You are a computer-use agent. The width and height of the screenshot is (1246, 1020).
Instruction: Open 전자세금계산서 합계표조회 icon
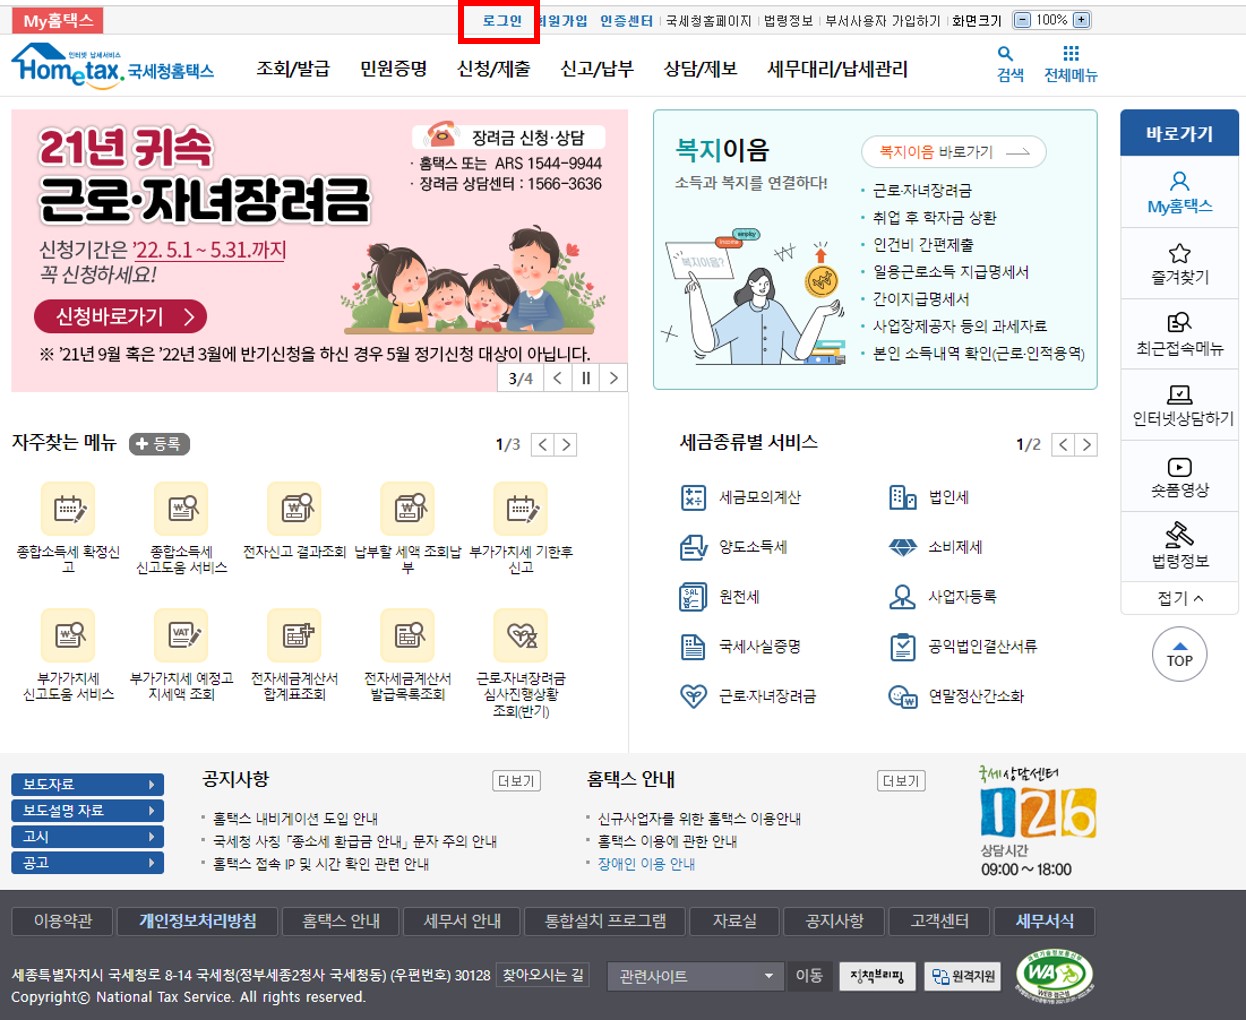click(x=295, y=635)
